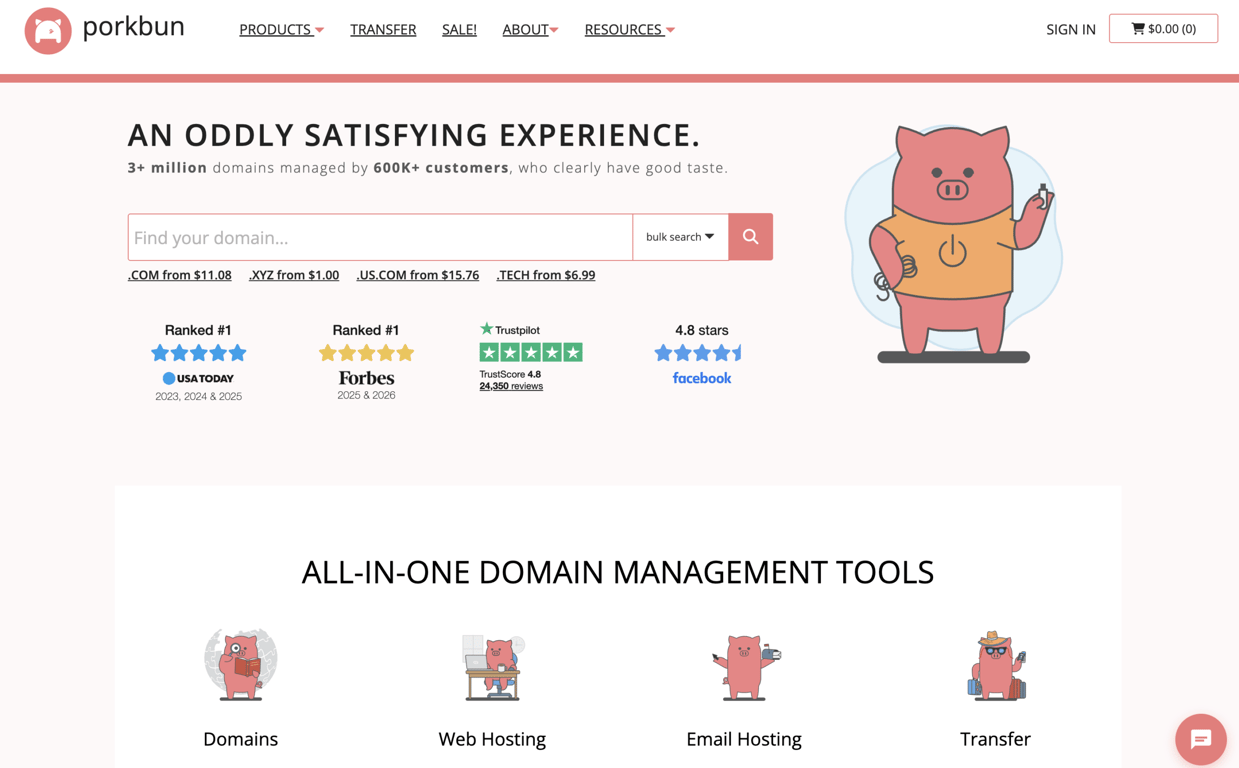Open the Domains label link
The width and height of the screenshot is (1239, 768).
coord(240,739)
